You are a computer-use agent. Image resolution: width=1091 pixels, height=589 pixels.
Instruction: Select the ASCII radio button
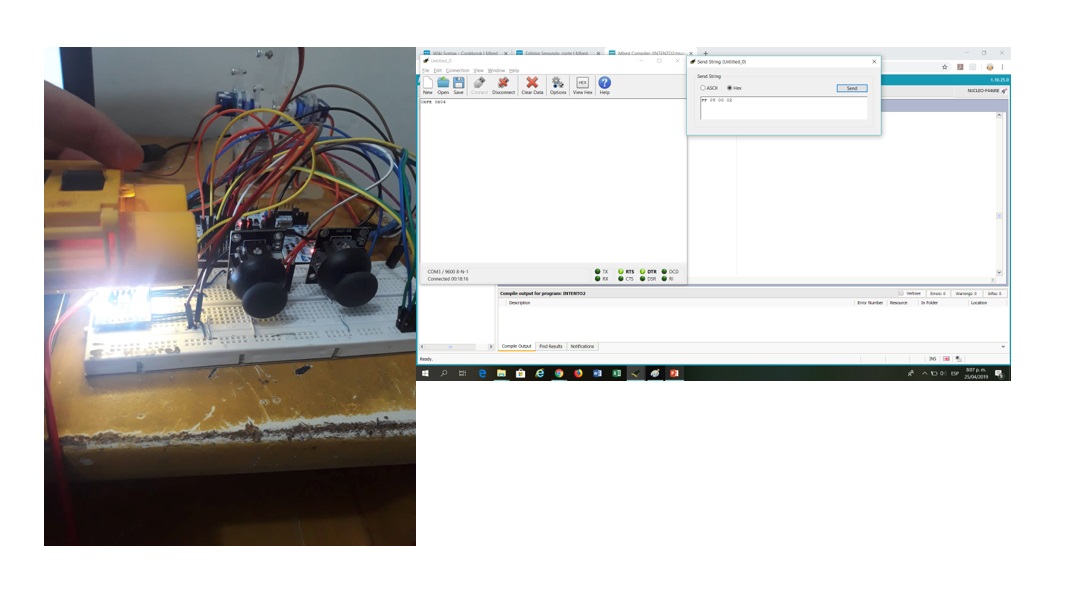coord(703,88)
